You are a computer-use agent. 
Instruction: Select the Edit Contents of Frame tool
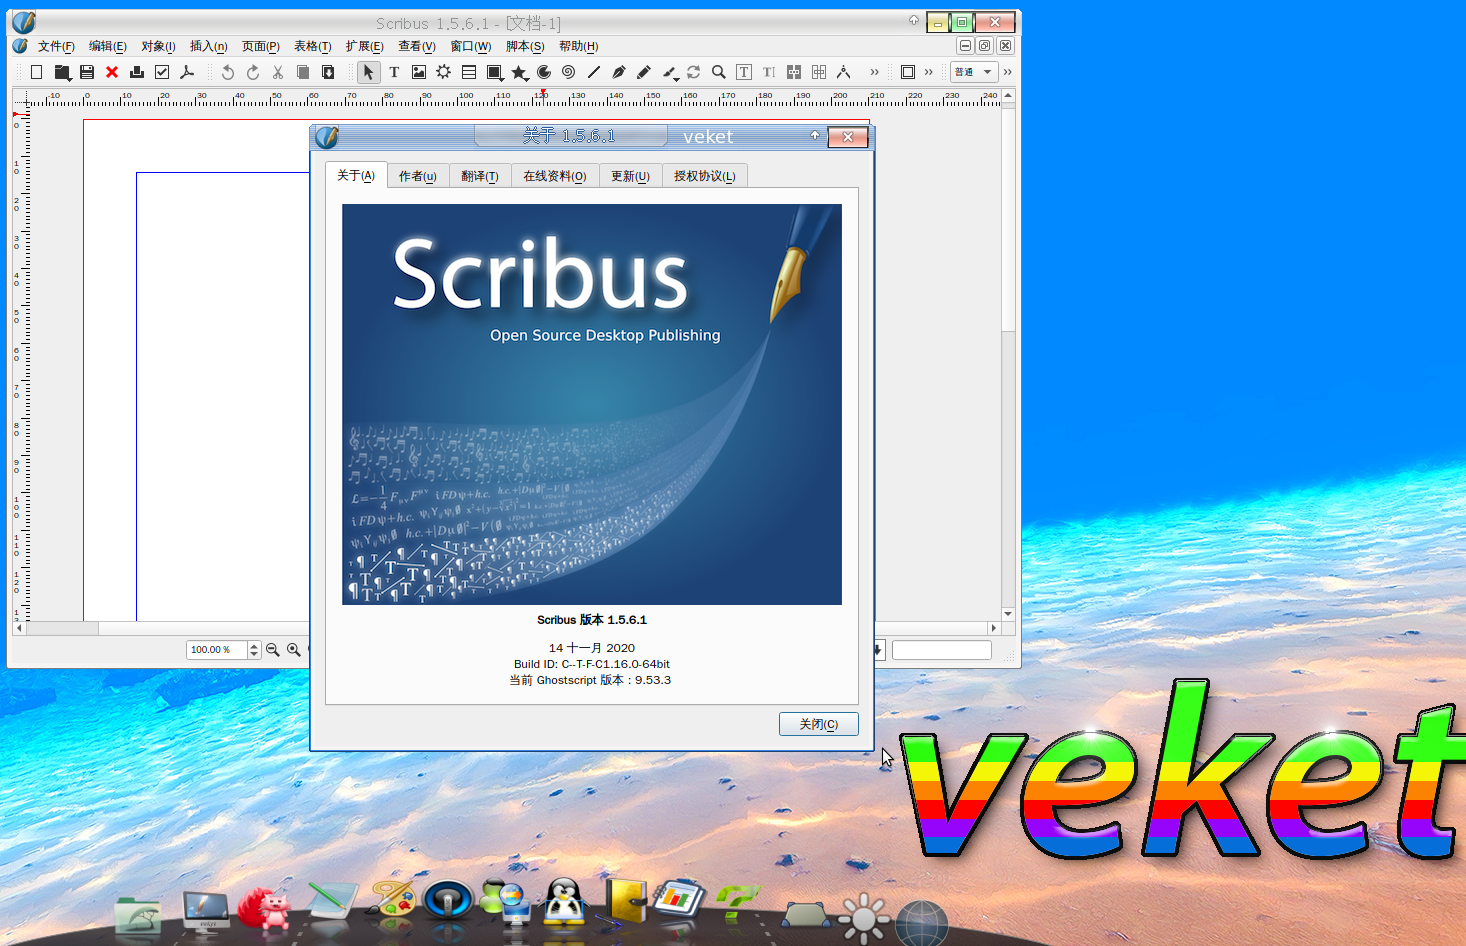click(744, 72)
